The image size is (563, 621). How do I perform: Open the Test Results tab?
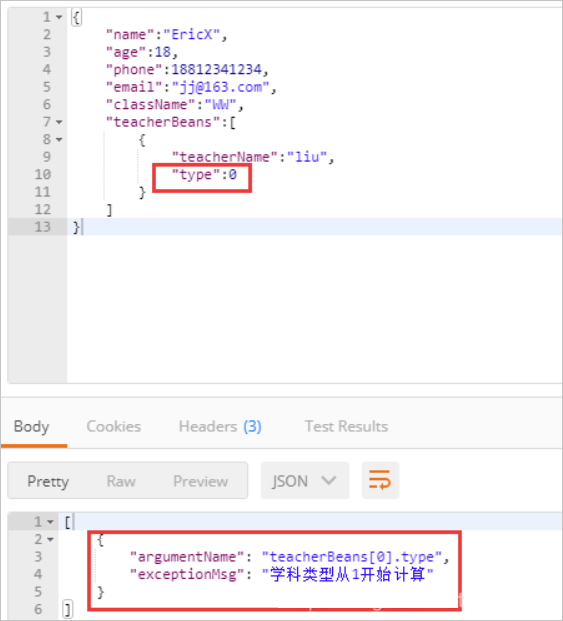point(346,427)
